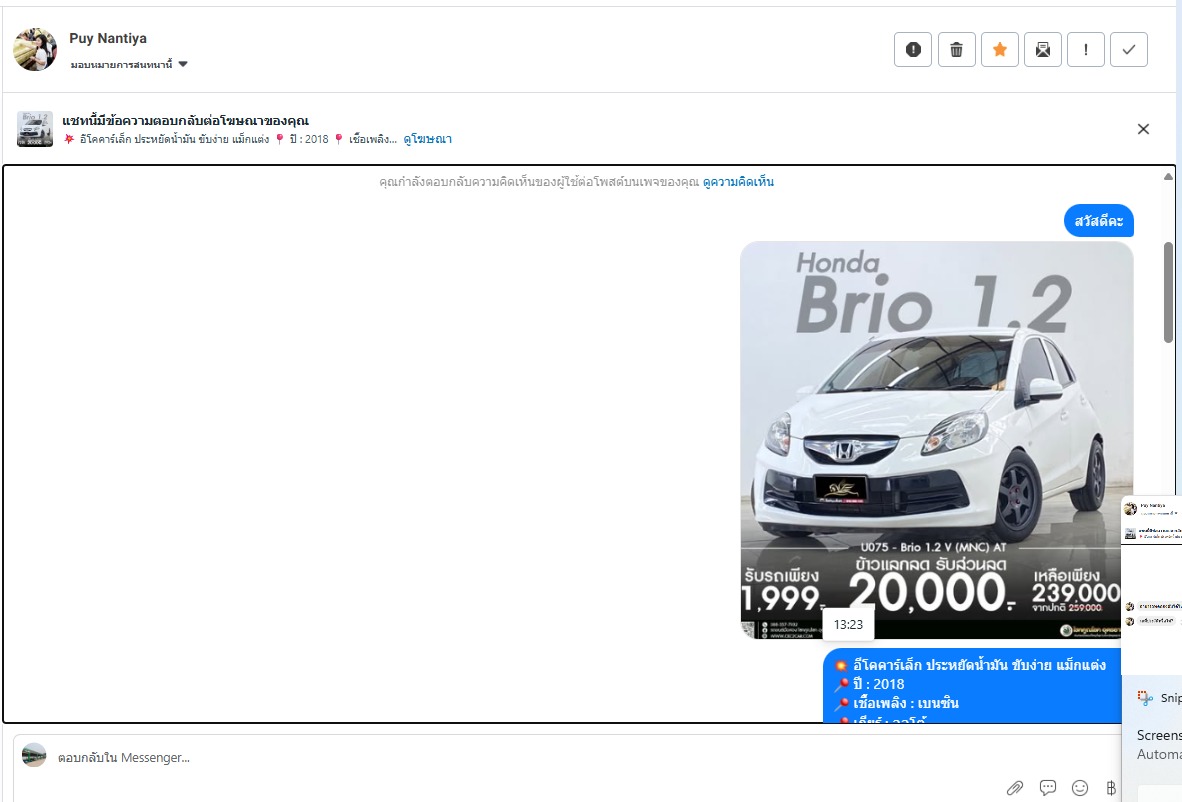Open the emoji picker smiley icon
The width and height of the screenshot is (1182, 802).
[1080, 788]
